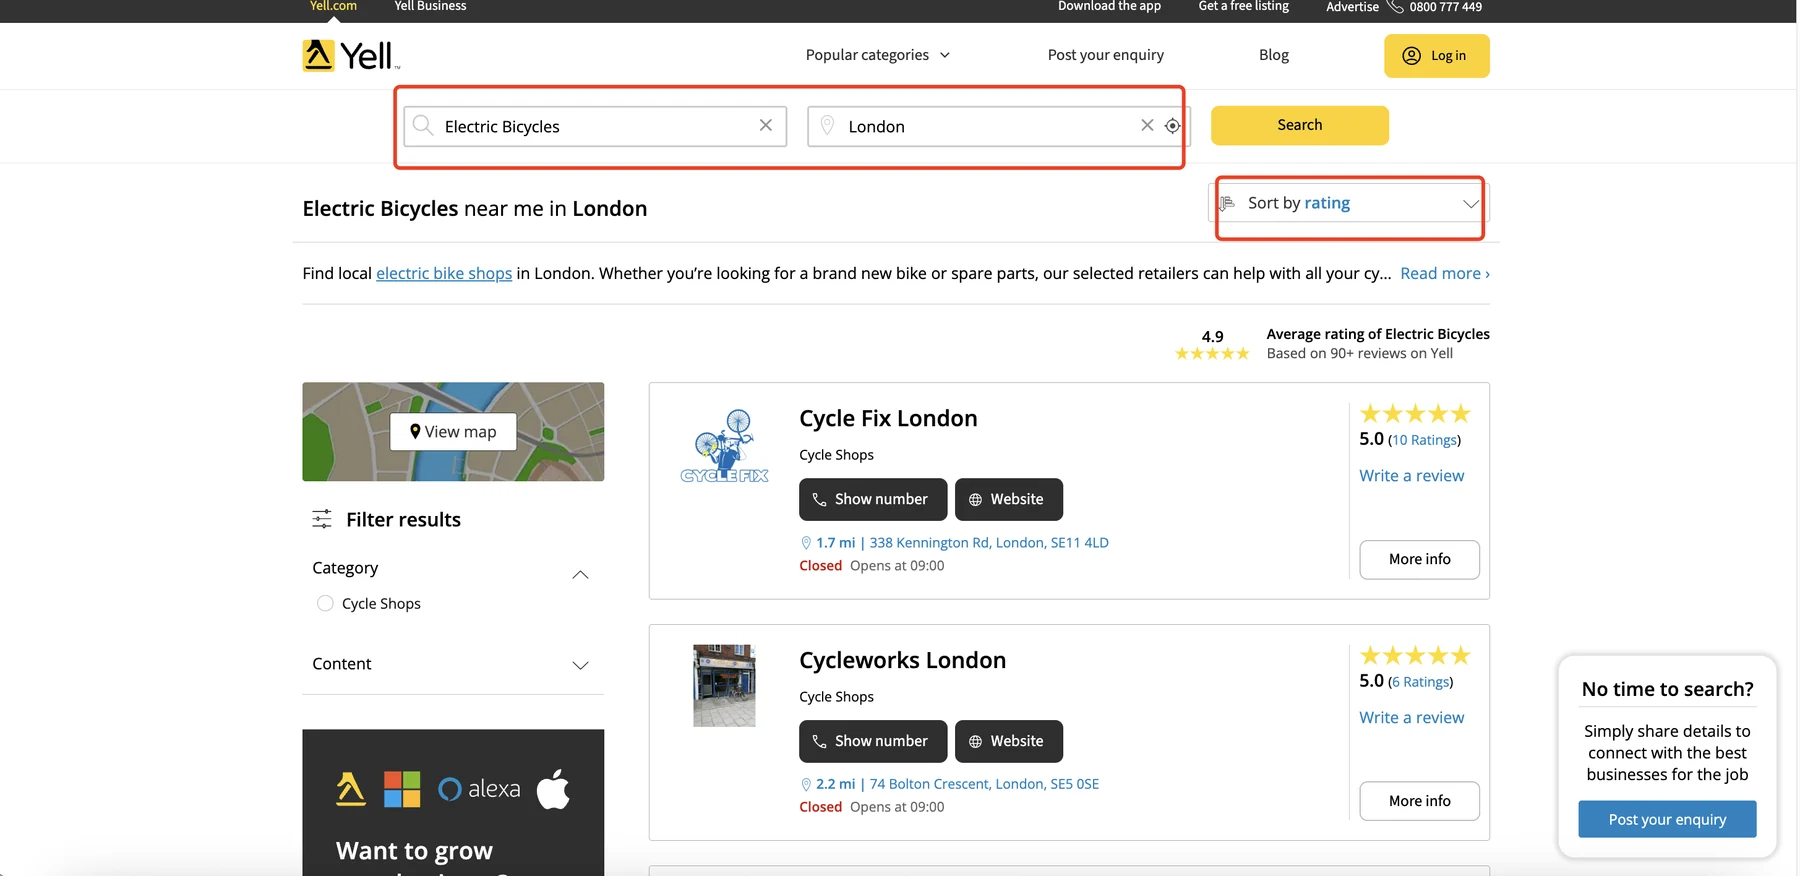Click the phone icon beside 0800 777 449
Screen dimensions: 1800x876
[1395, 7]
